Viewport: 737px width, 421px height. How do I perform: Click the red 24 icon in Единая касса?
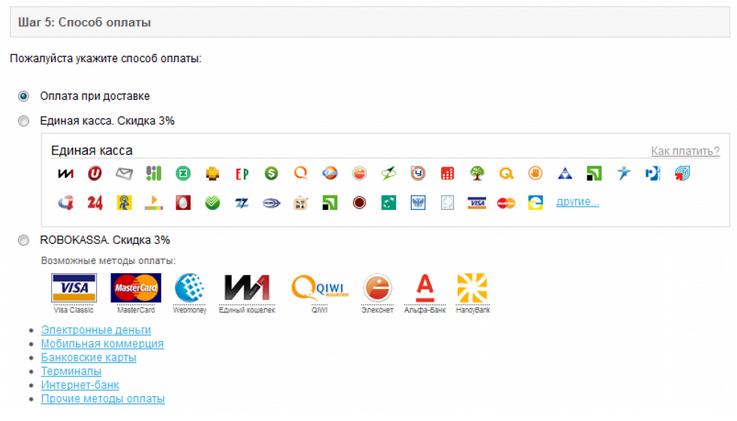point(95,203)
